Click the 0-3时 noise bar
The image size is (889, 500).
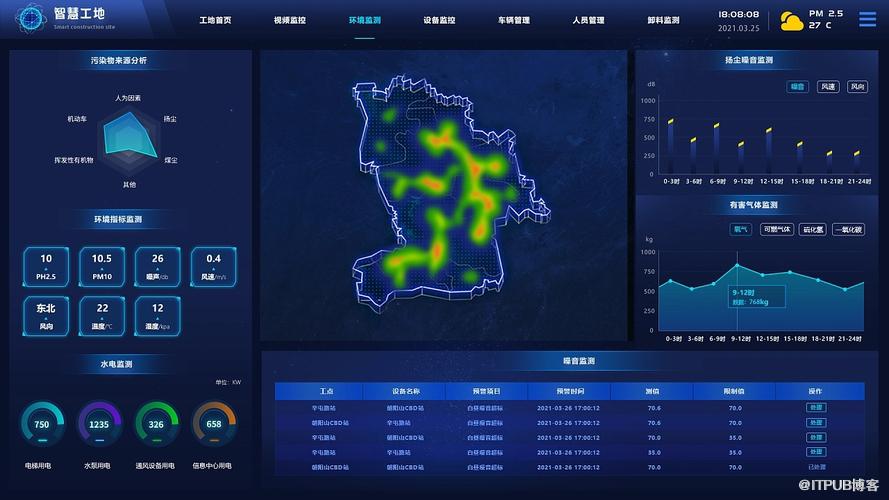coord(671,146)
